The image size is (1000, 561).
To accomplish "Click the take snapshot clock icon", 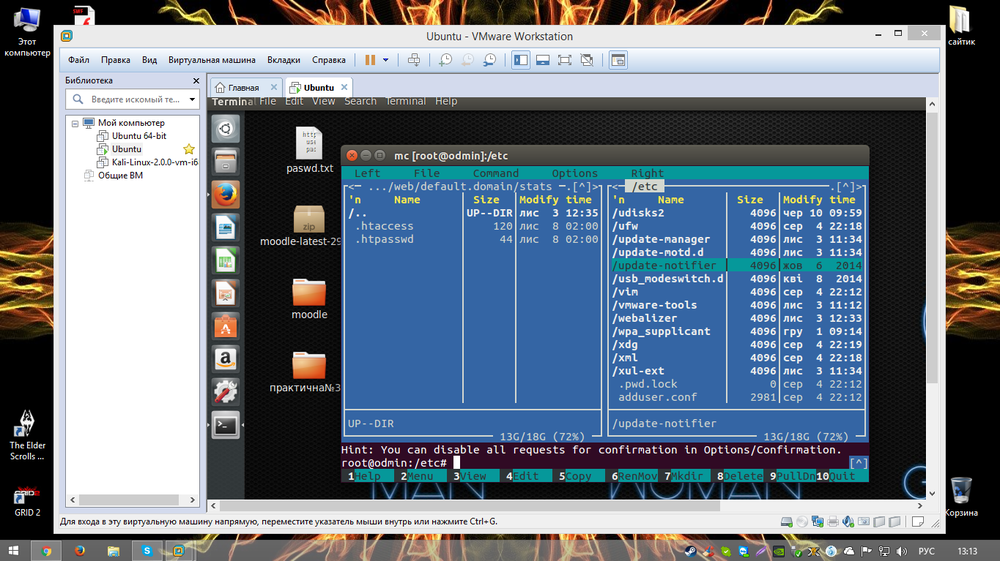I will (446, 60).
